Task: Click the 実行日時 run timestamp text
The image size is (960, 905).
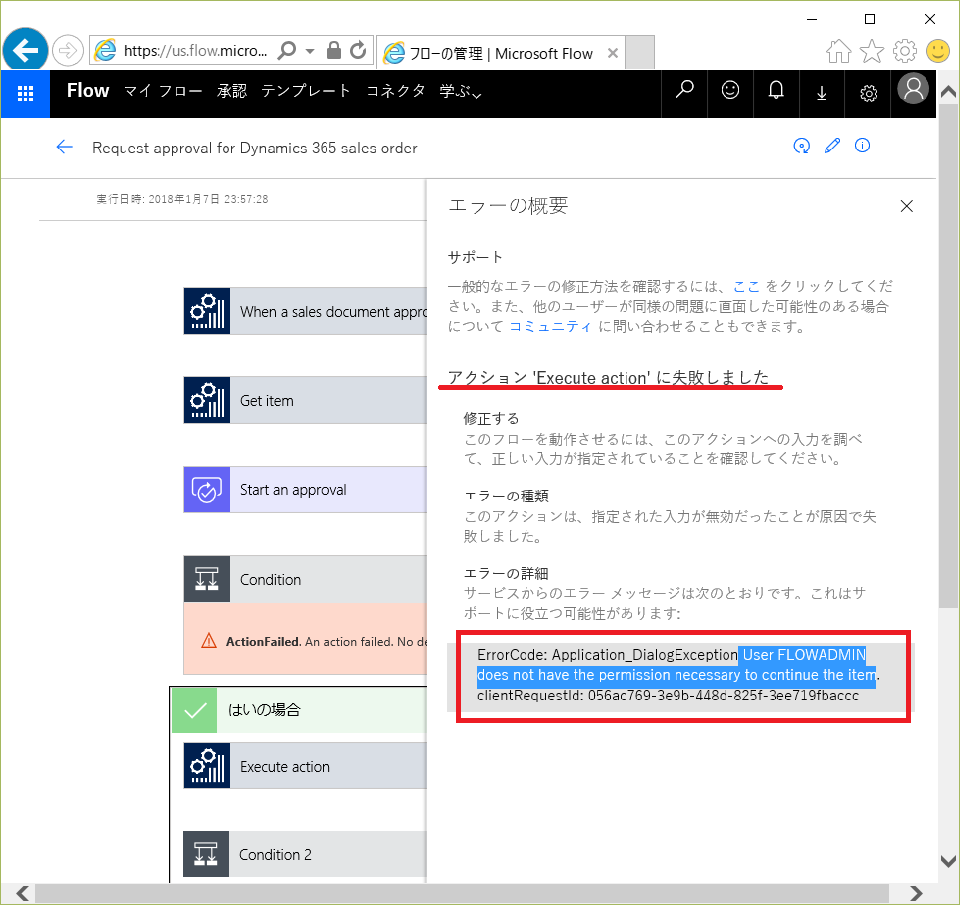Action: click(182, 199)
